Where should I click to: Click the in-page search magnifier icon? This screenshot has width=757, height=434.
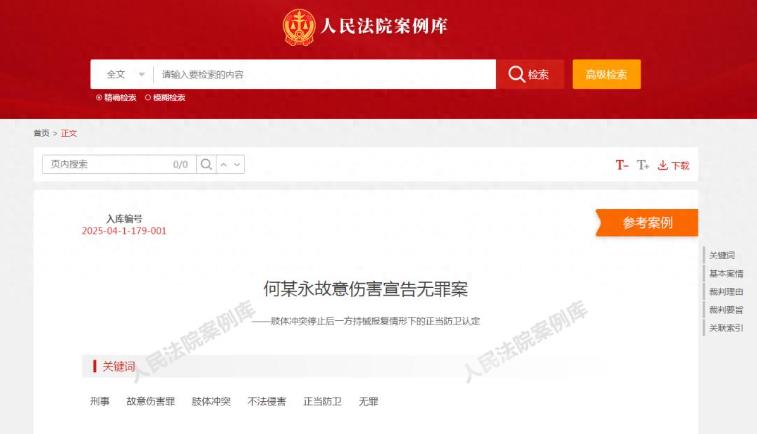click(206, 164)
